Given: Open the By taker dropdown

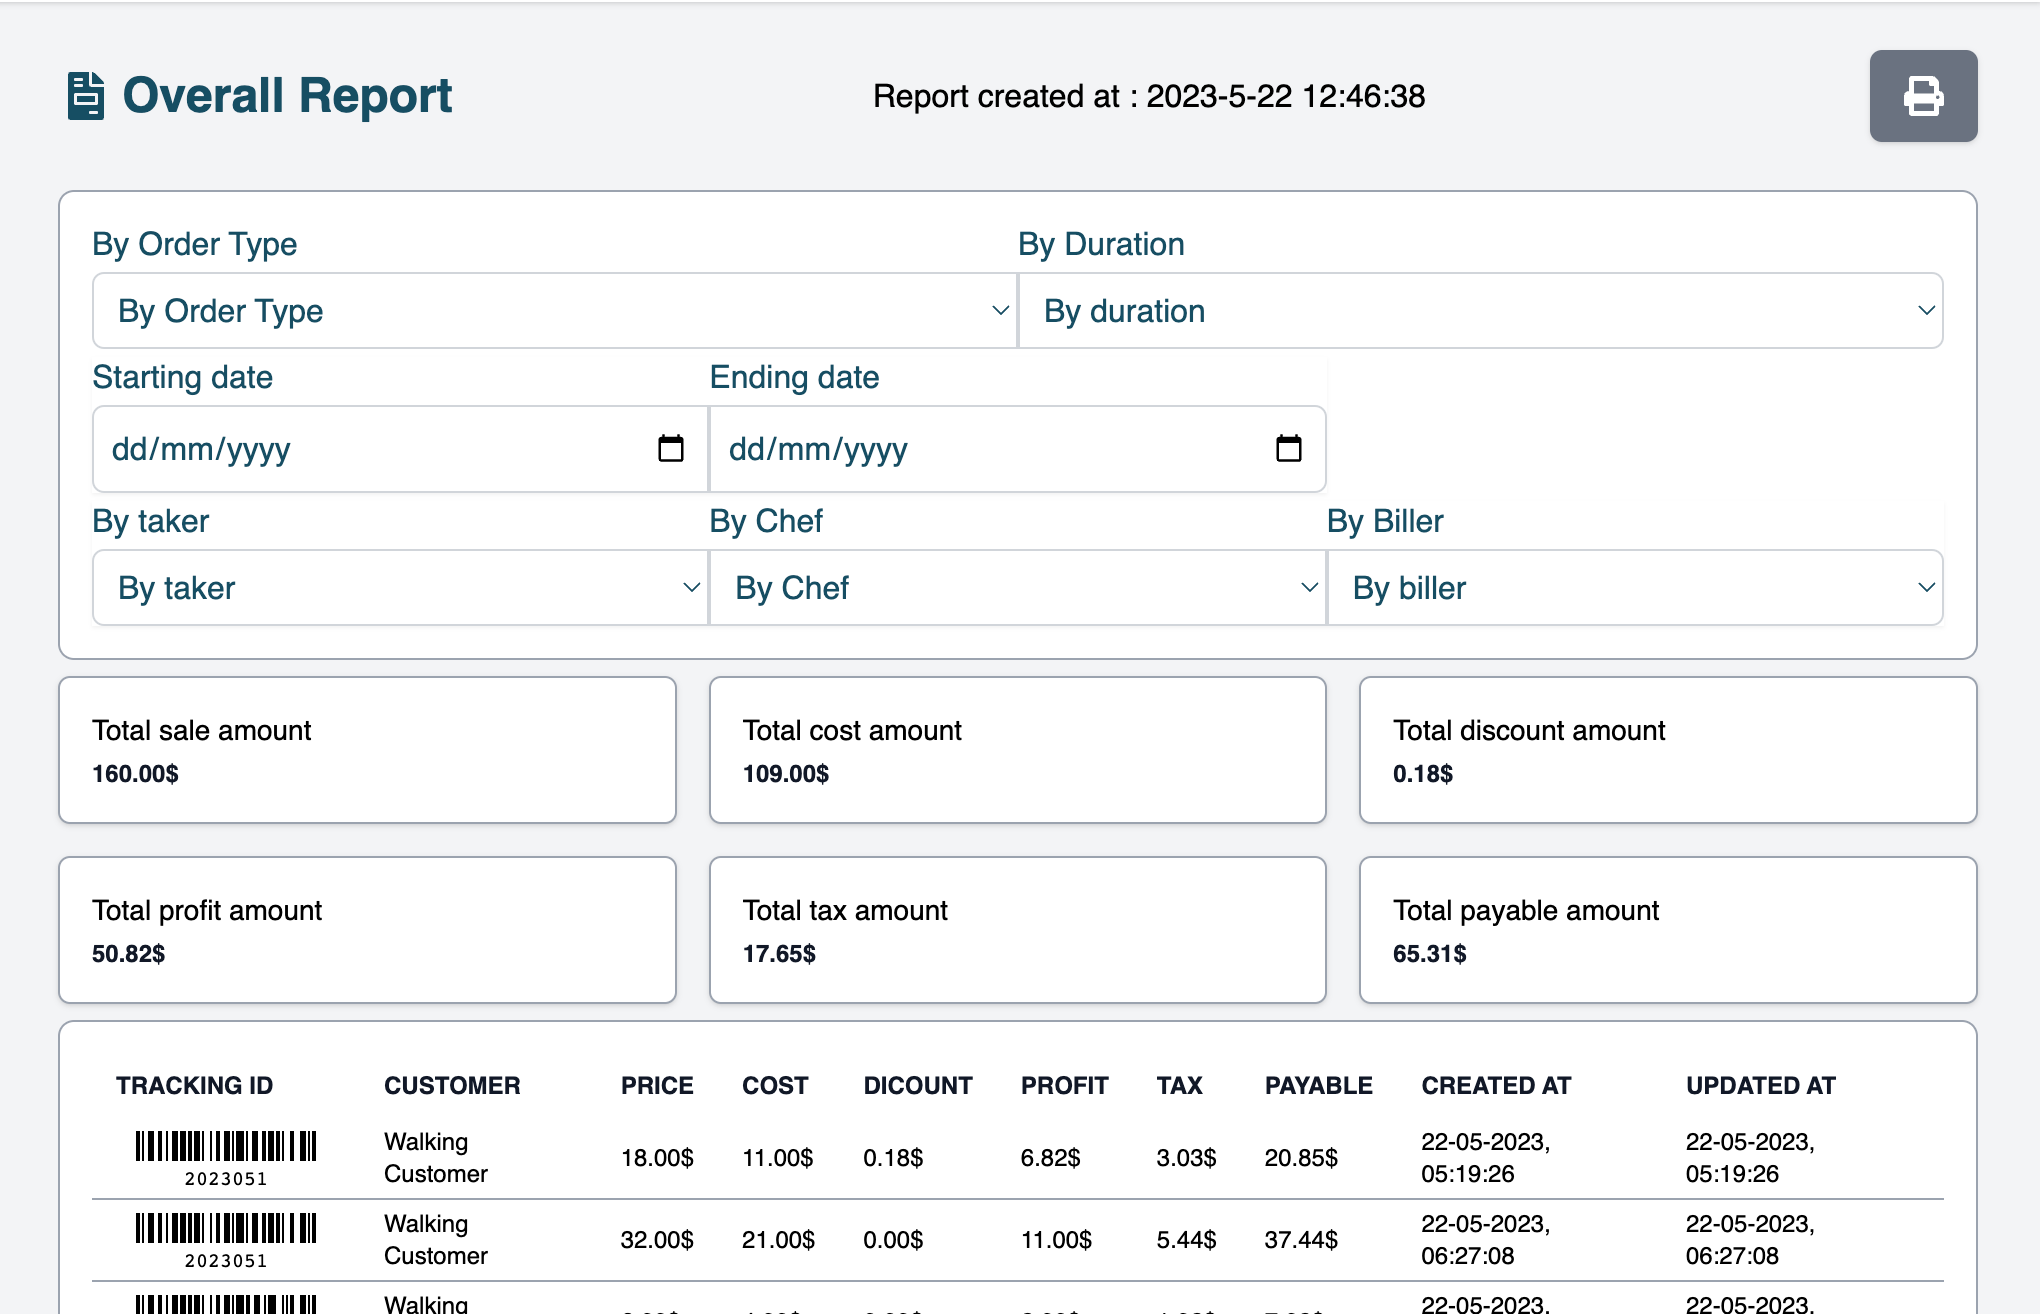Looking at the screenshot, I should [x=400, y=588].
